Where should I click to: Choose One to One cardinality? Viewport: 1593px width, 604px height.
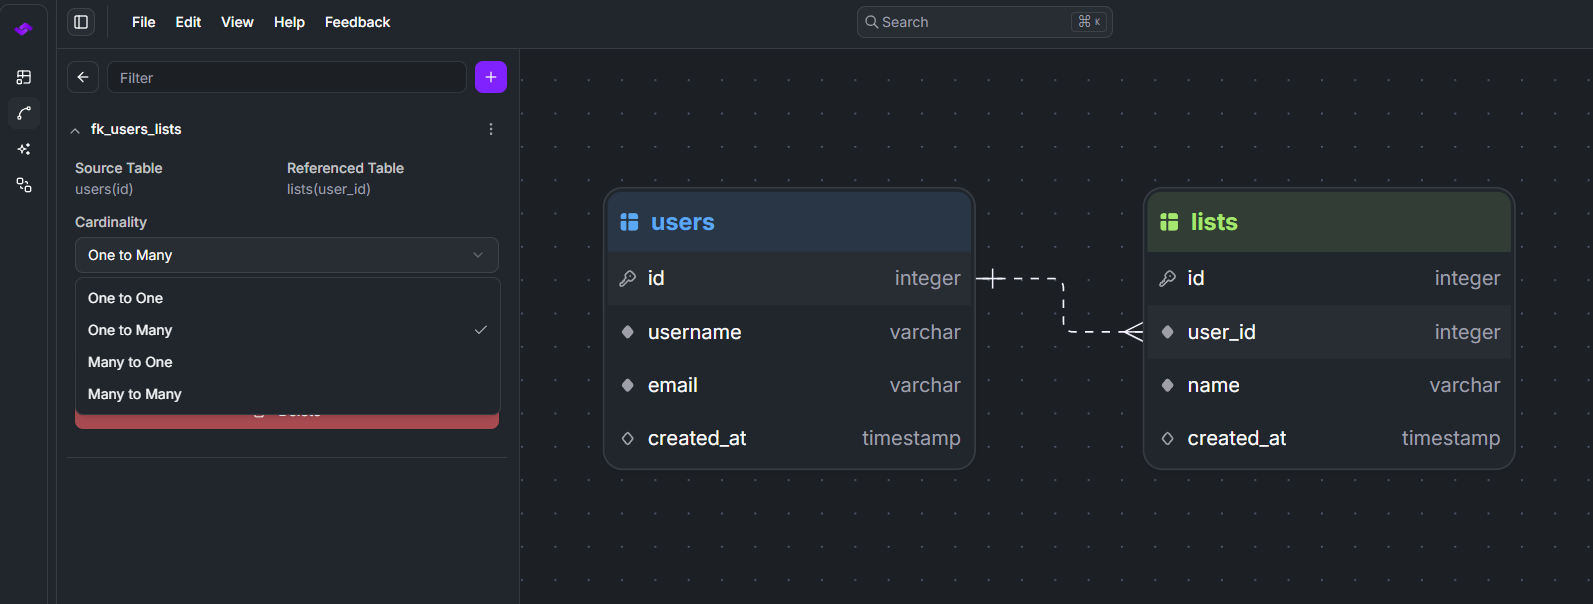pos(287,298)
